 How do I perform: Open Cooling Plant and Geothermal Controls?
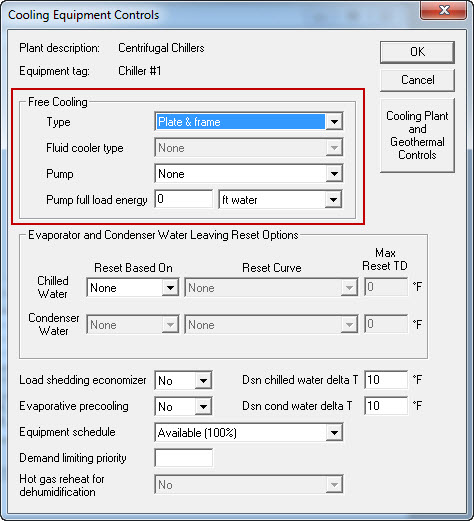(x=417, y=135)
